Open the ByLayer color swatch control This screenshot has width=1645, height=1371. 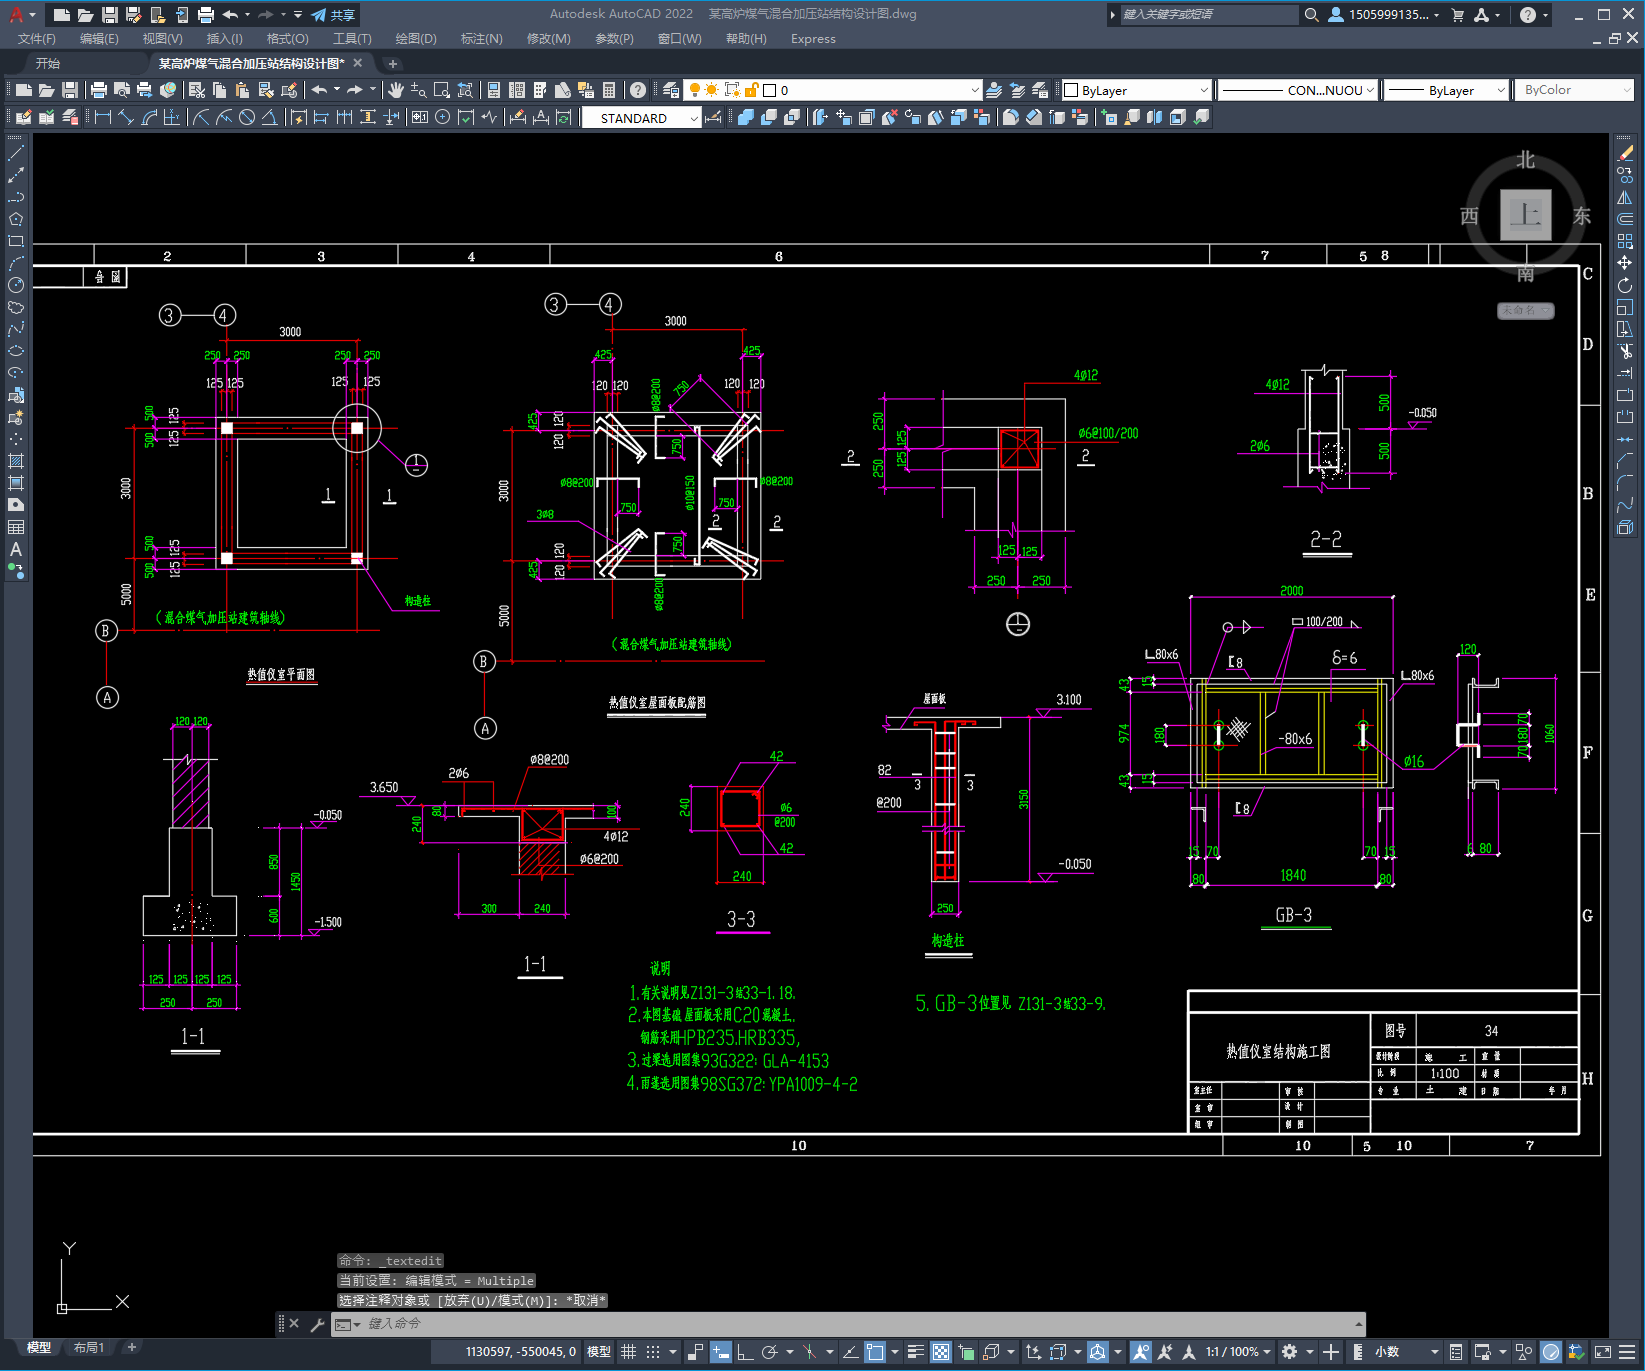point(1135,90)
